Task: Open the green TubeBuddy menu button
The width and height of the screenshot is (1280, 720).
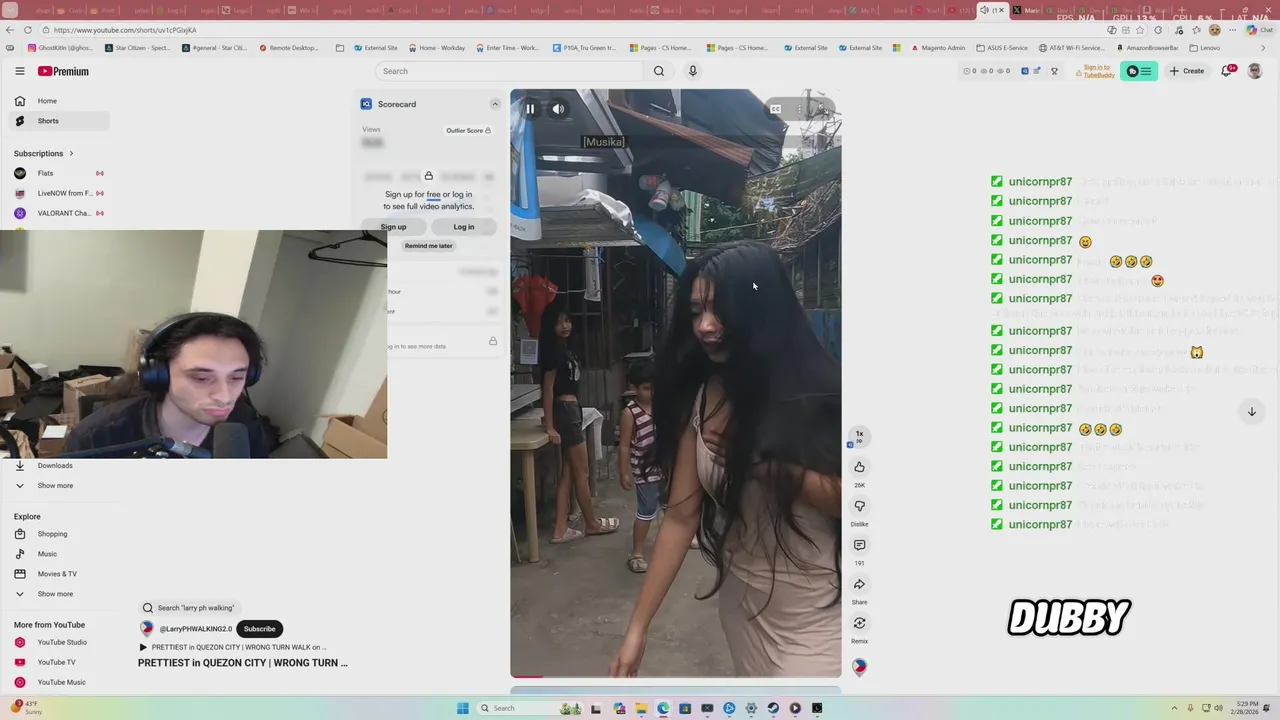Action: pos(1139,71)
